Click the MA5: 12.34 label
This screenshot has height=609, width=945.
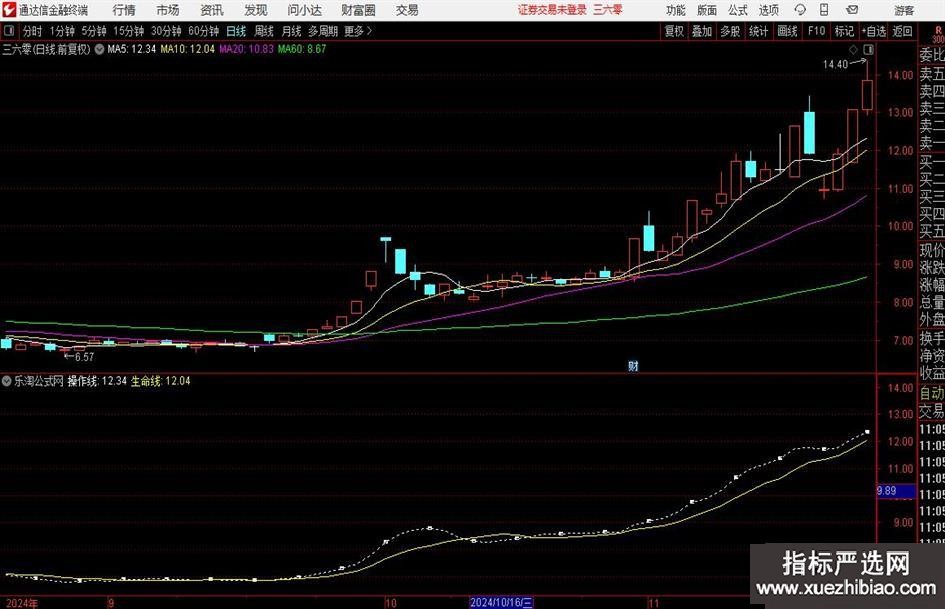click(x=131, y=49)
